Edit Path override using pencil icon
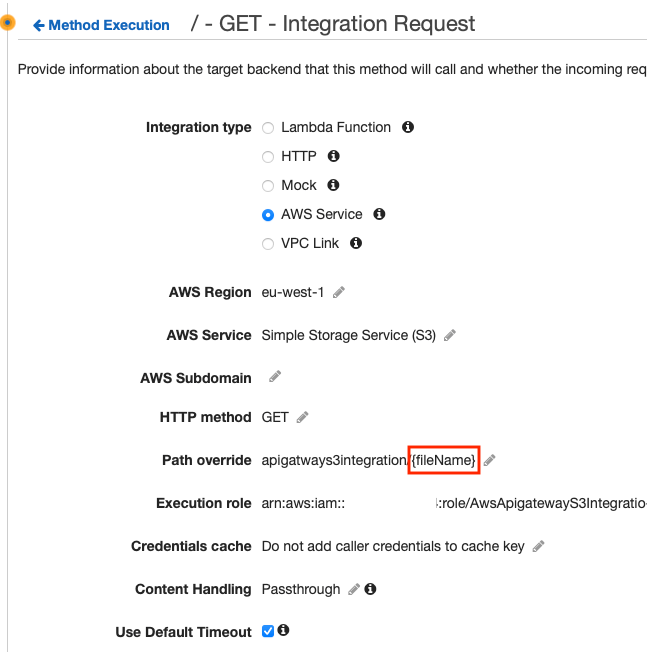 tap(490, 460)
